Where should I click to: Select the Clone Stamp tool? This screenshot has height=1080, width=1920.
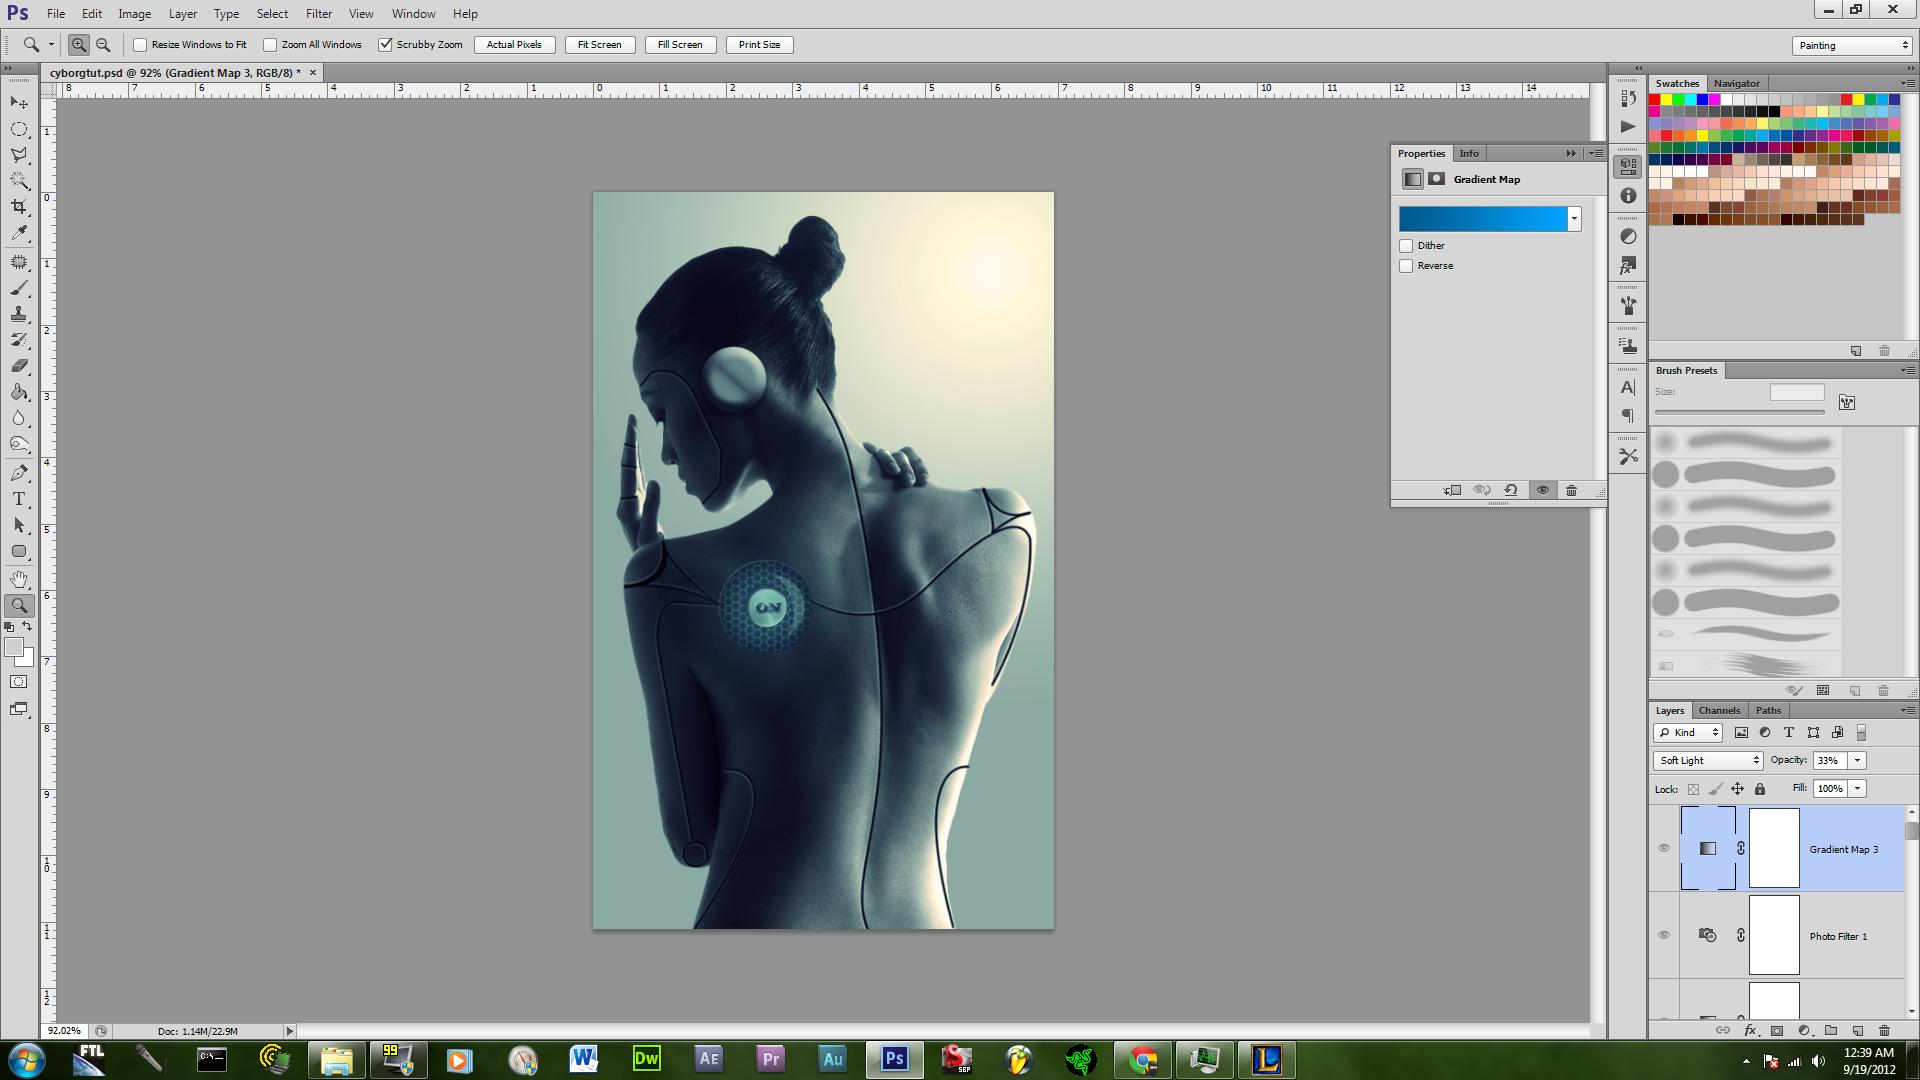(x=19, y=314)
